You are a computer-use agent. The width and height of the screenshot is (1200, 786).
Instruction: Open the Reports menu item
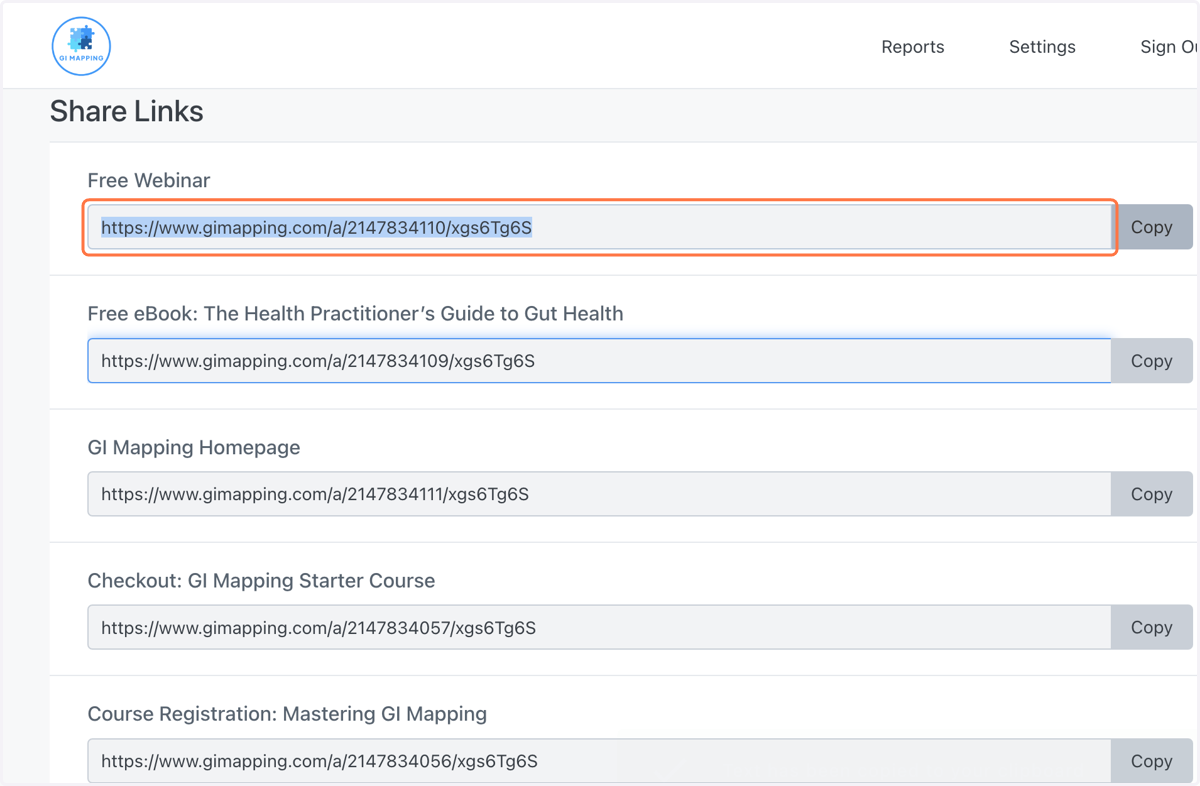912,47
